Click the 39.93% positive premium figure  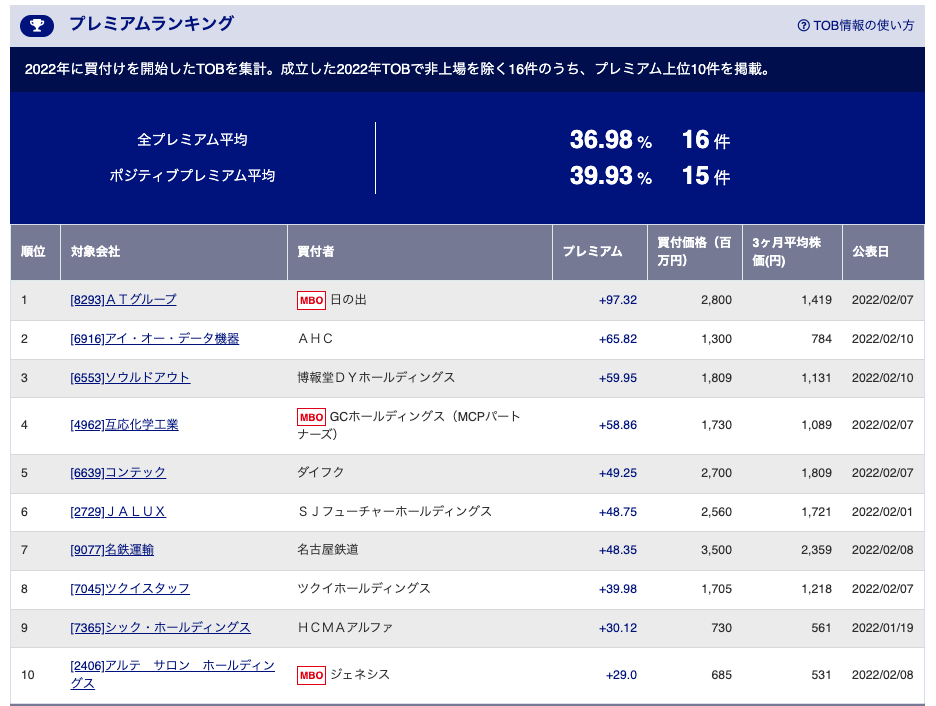click(611, 176)
